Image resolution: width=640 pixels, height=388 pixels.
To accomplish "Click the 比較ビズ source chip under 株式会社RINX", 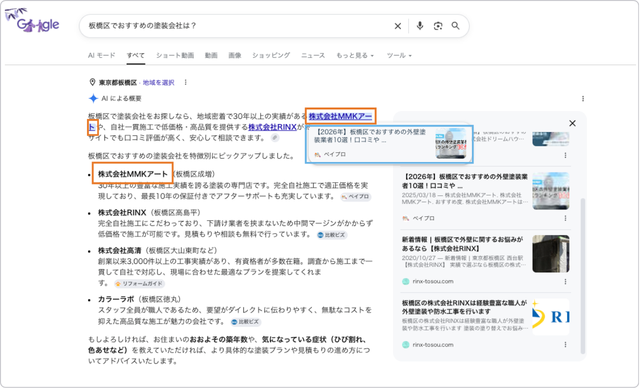I will pyautogui.click(x=332, y=235).
